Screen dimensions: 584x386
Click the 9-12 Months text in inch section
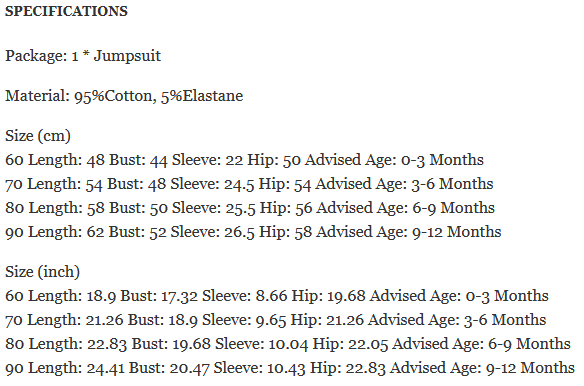coord(530,368)
